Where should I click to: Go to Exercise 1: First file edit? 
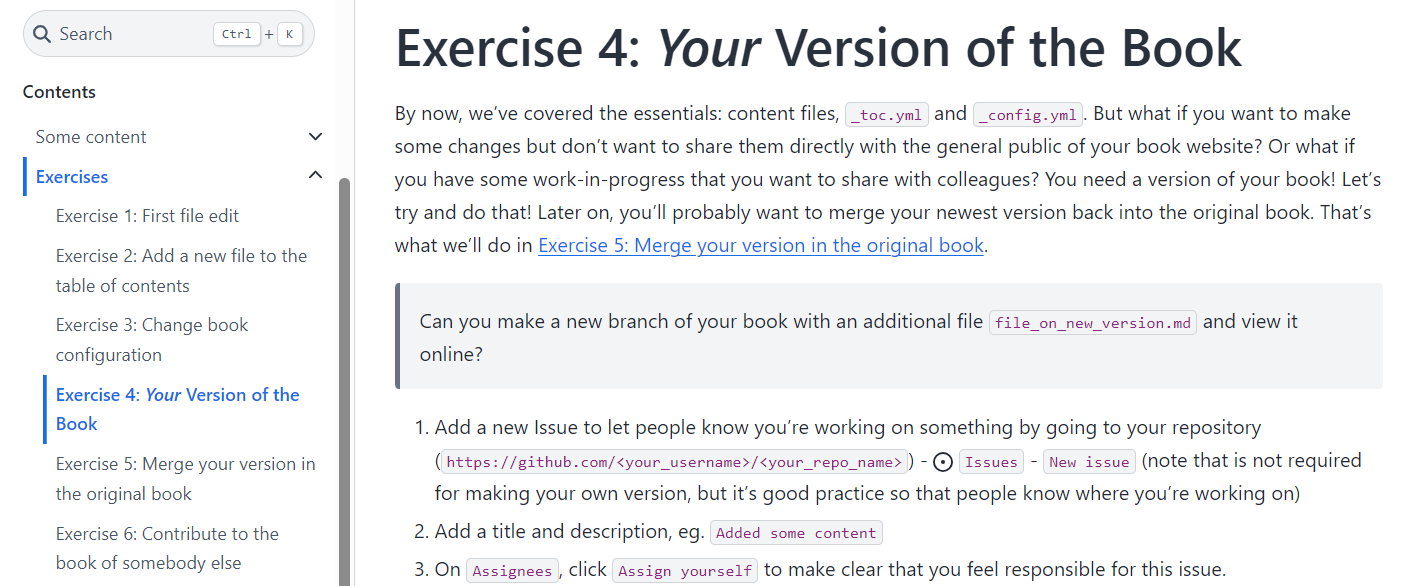pyautogui.click(x=147, y=216)
